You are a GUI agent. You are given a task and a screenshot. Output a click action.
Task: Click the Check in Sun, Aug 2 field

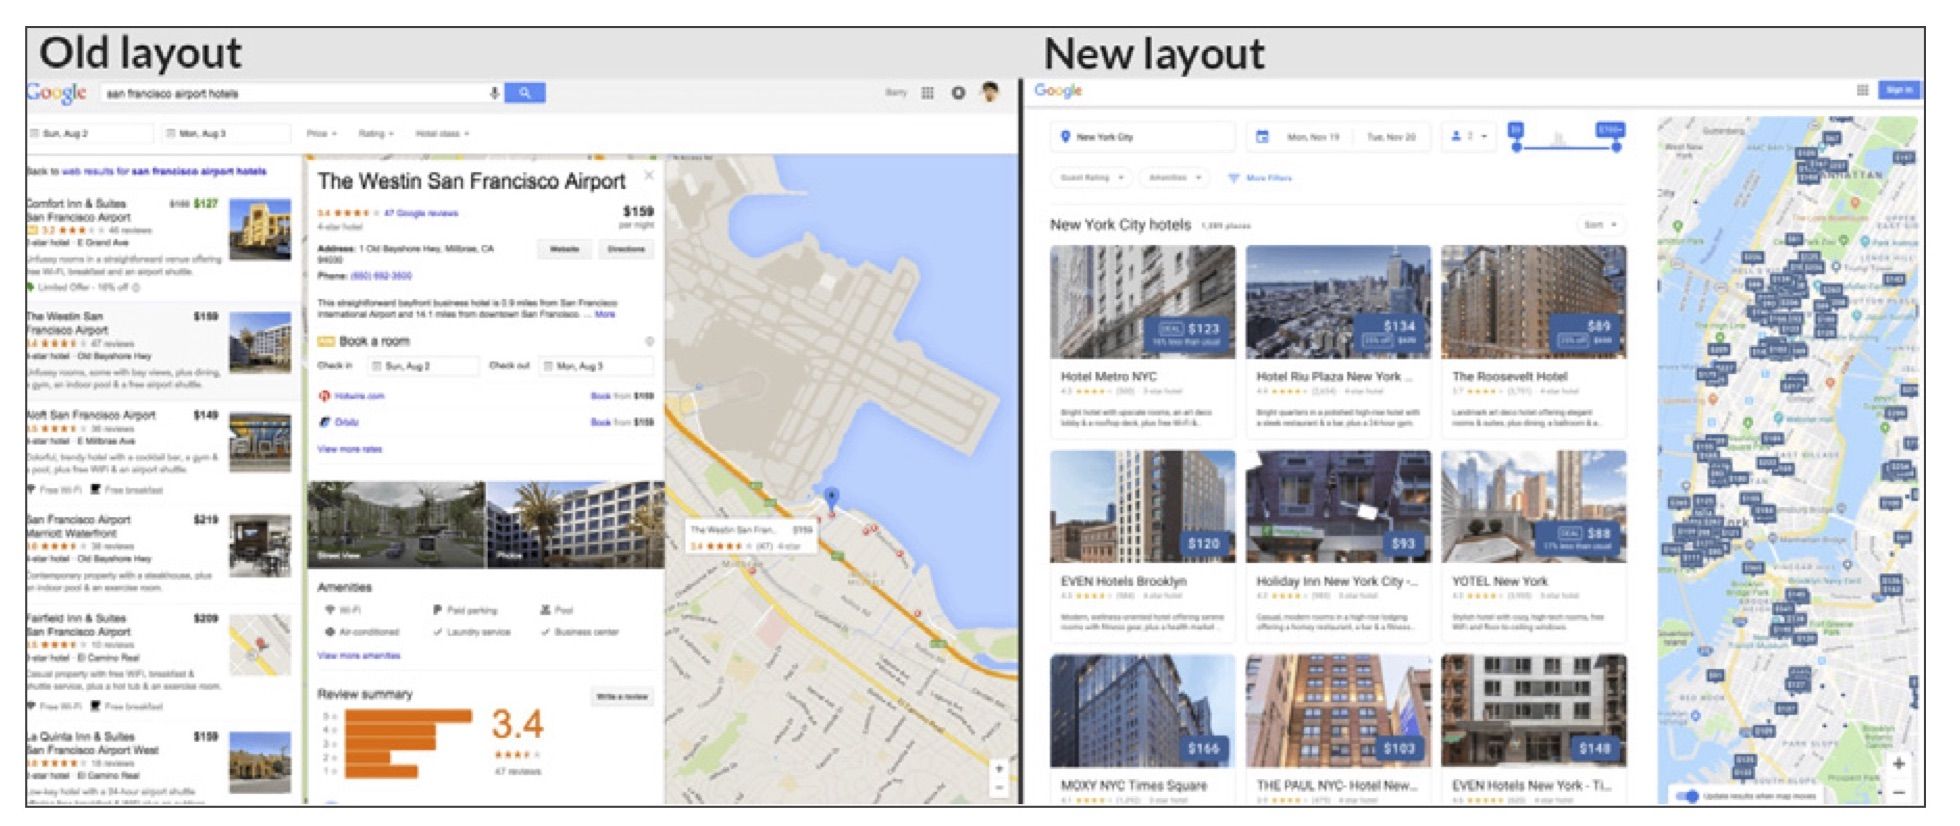[424, 366]
